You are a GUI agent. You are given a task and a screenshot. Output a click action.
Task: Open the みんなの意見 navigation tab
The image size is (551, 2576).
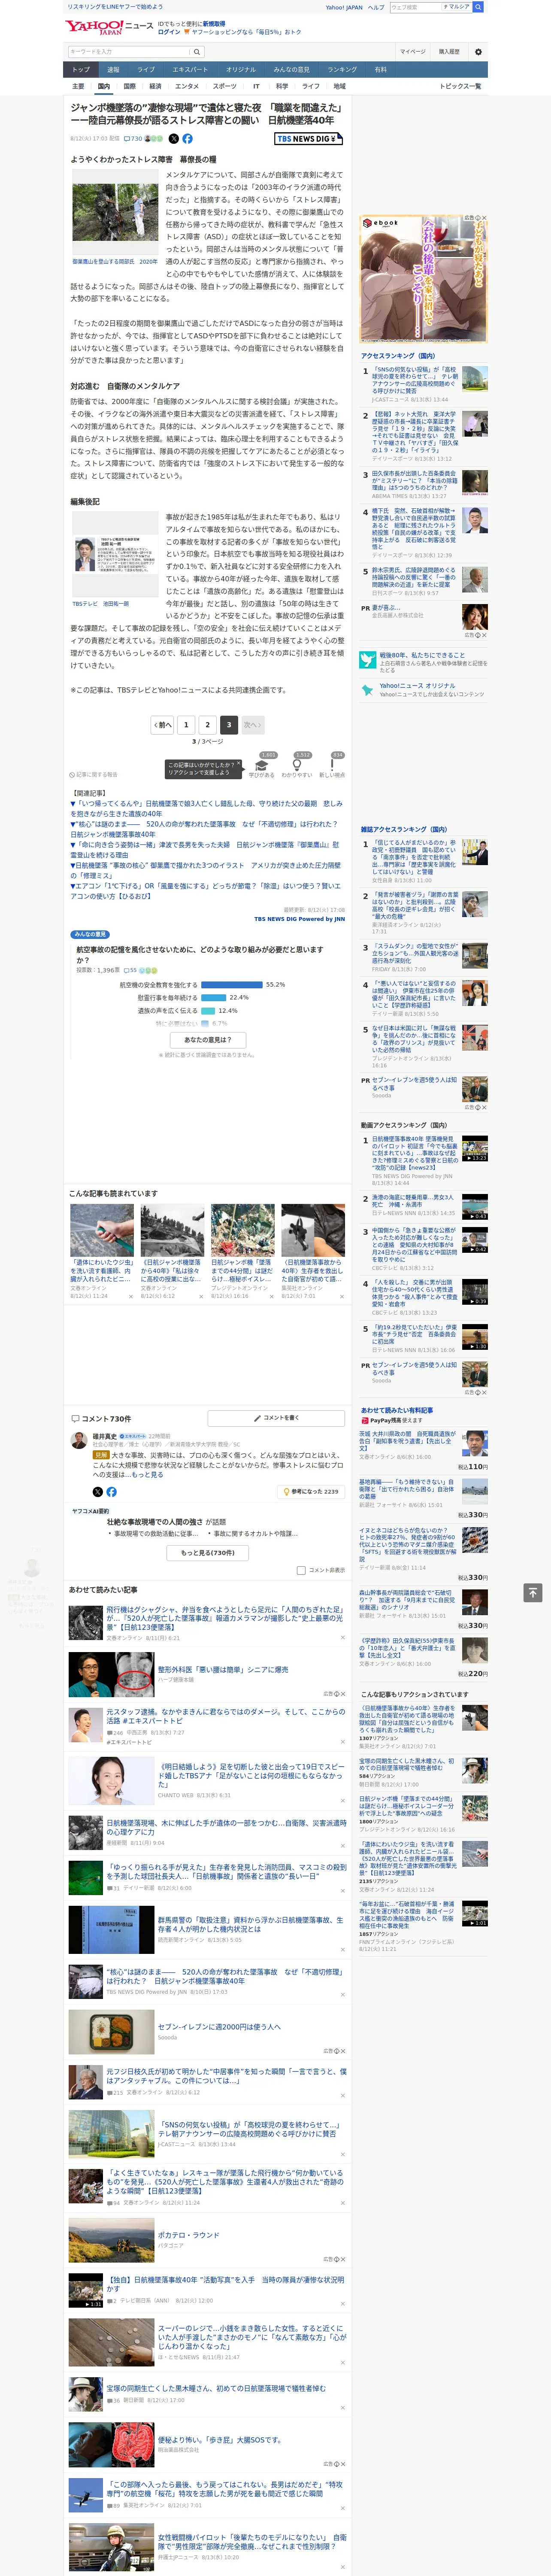pos(291,70)
